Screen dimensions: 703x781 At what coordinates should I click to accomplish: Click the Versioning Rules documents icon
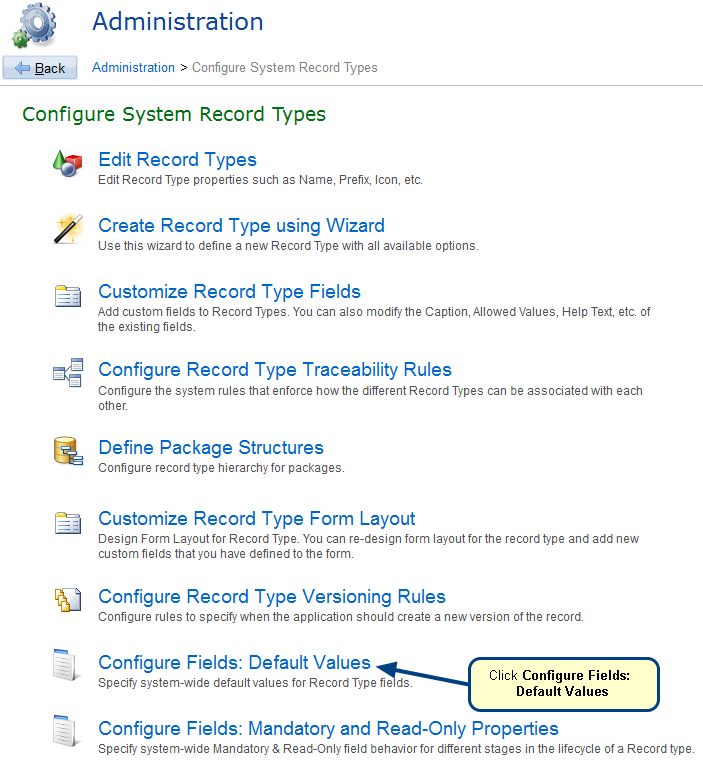point(66,600)
